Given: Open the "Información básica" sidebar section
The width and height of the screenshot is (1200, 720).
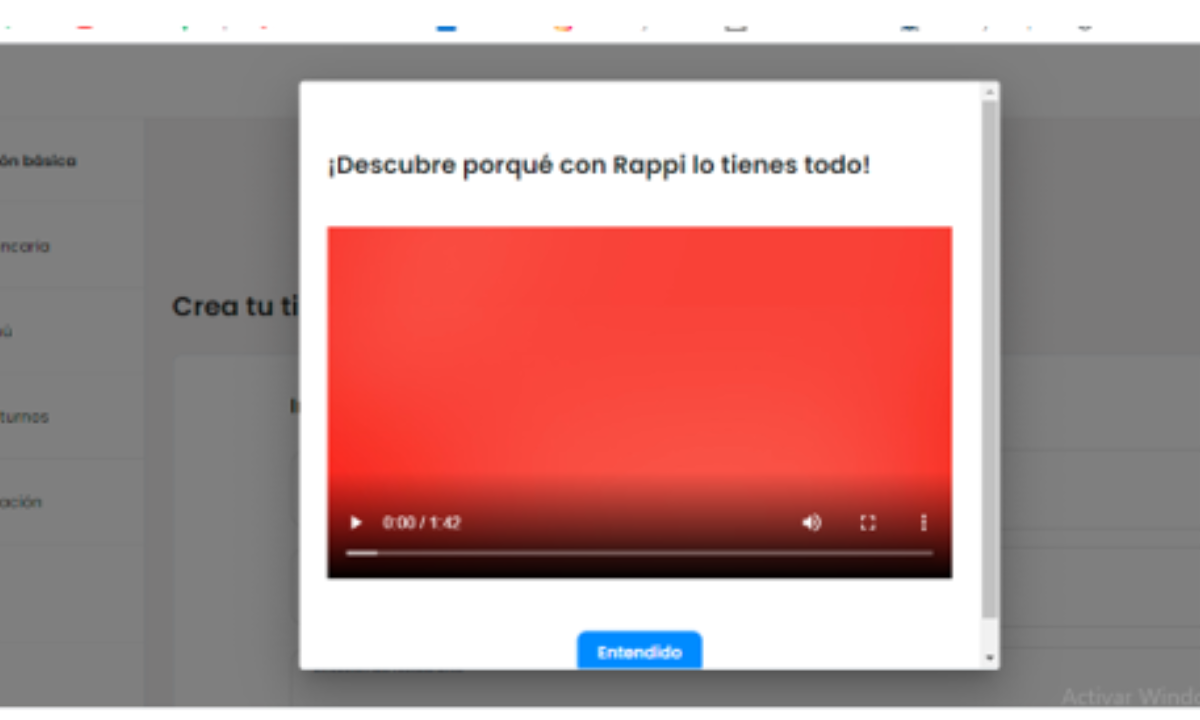Looking at the screenshot, I should pos(40,159).
